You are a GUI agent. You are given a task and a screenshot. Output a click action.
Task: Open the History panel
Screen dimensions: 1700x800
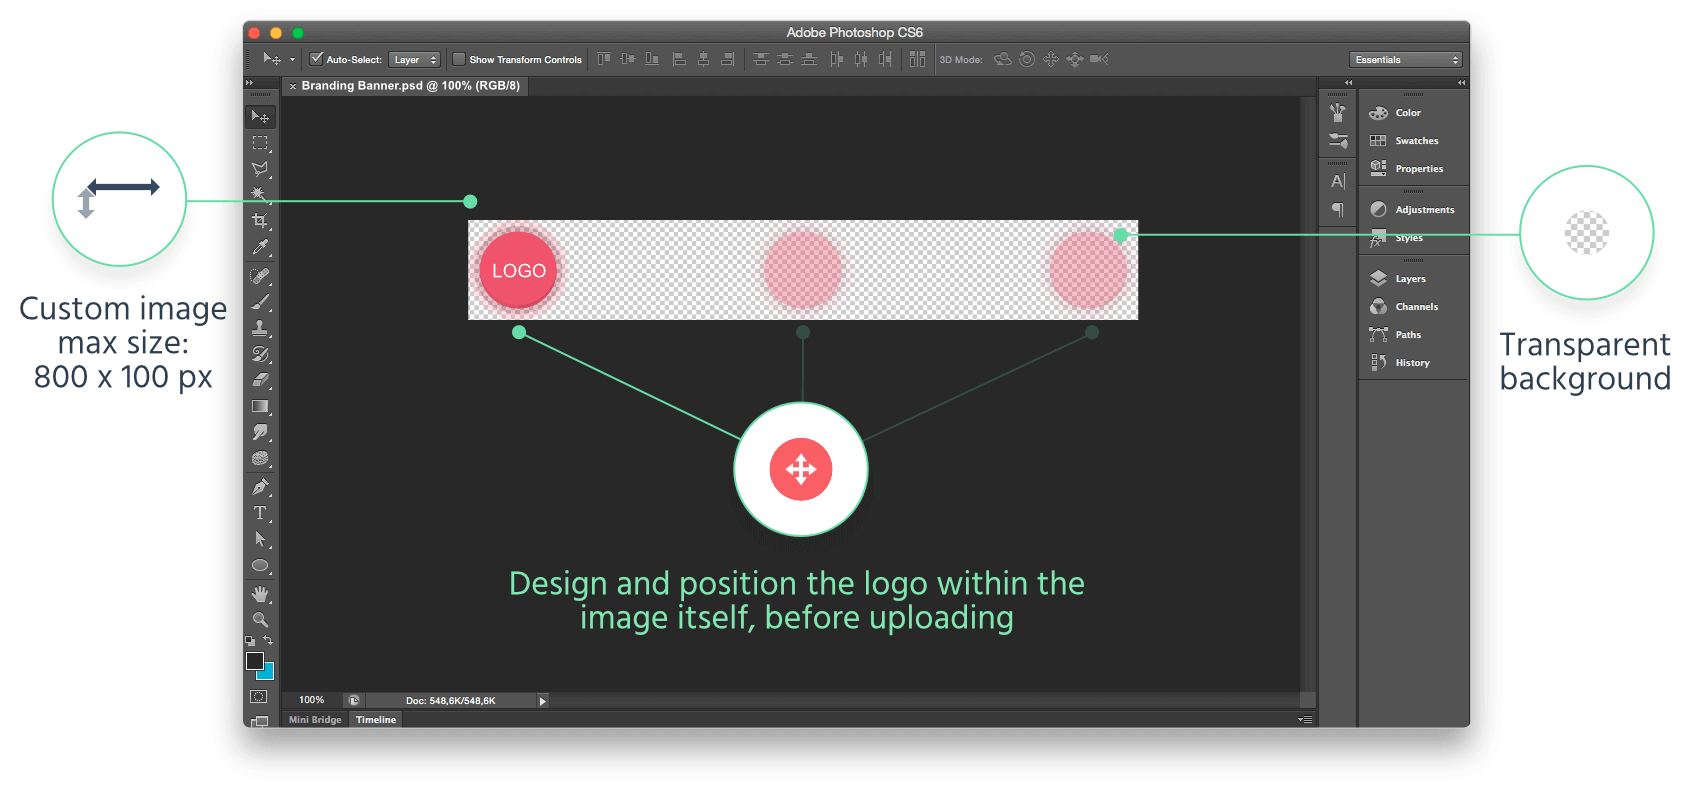(x=1412, y=363)
